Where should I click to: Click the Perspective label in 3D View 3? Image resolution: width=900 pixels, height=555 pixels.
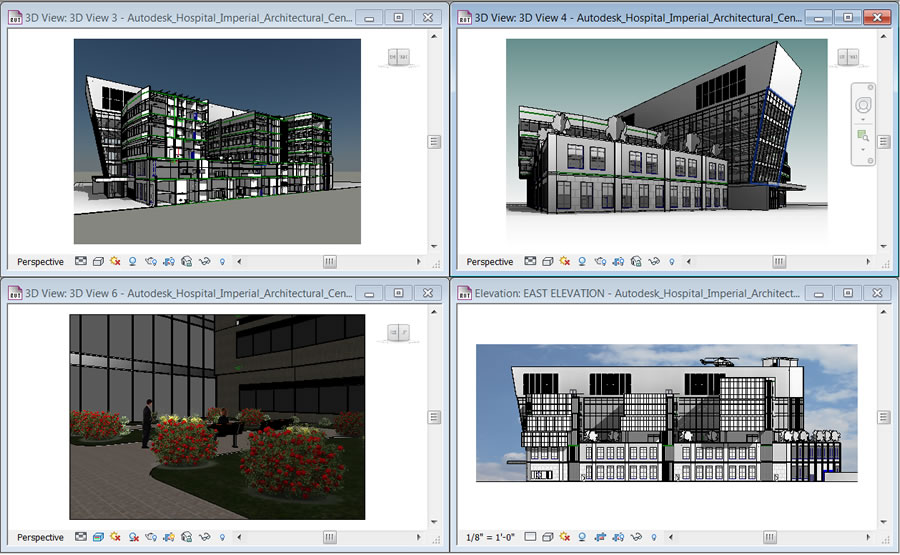tap(40, 262)
